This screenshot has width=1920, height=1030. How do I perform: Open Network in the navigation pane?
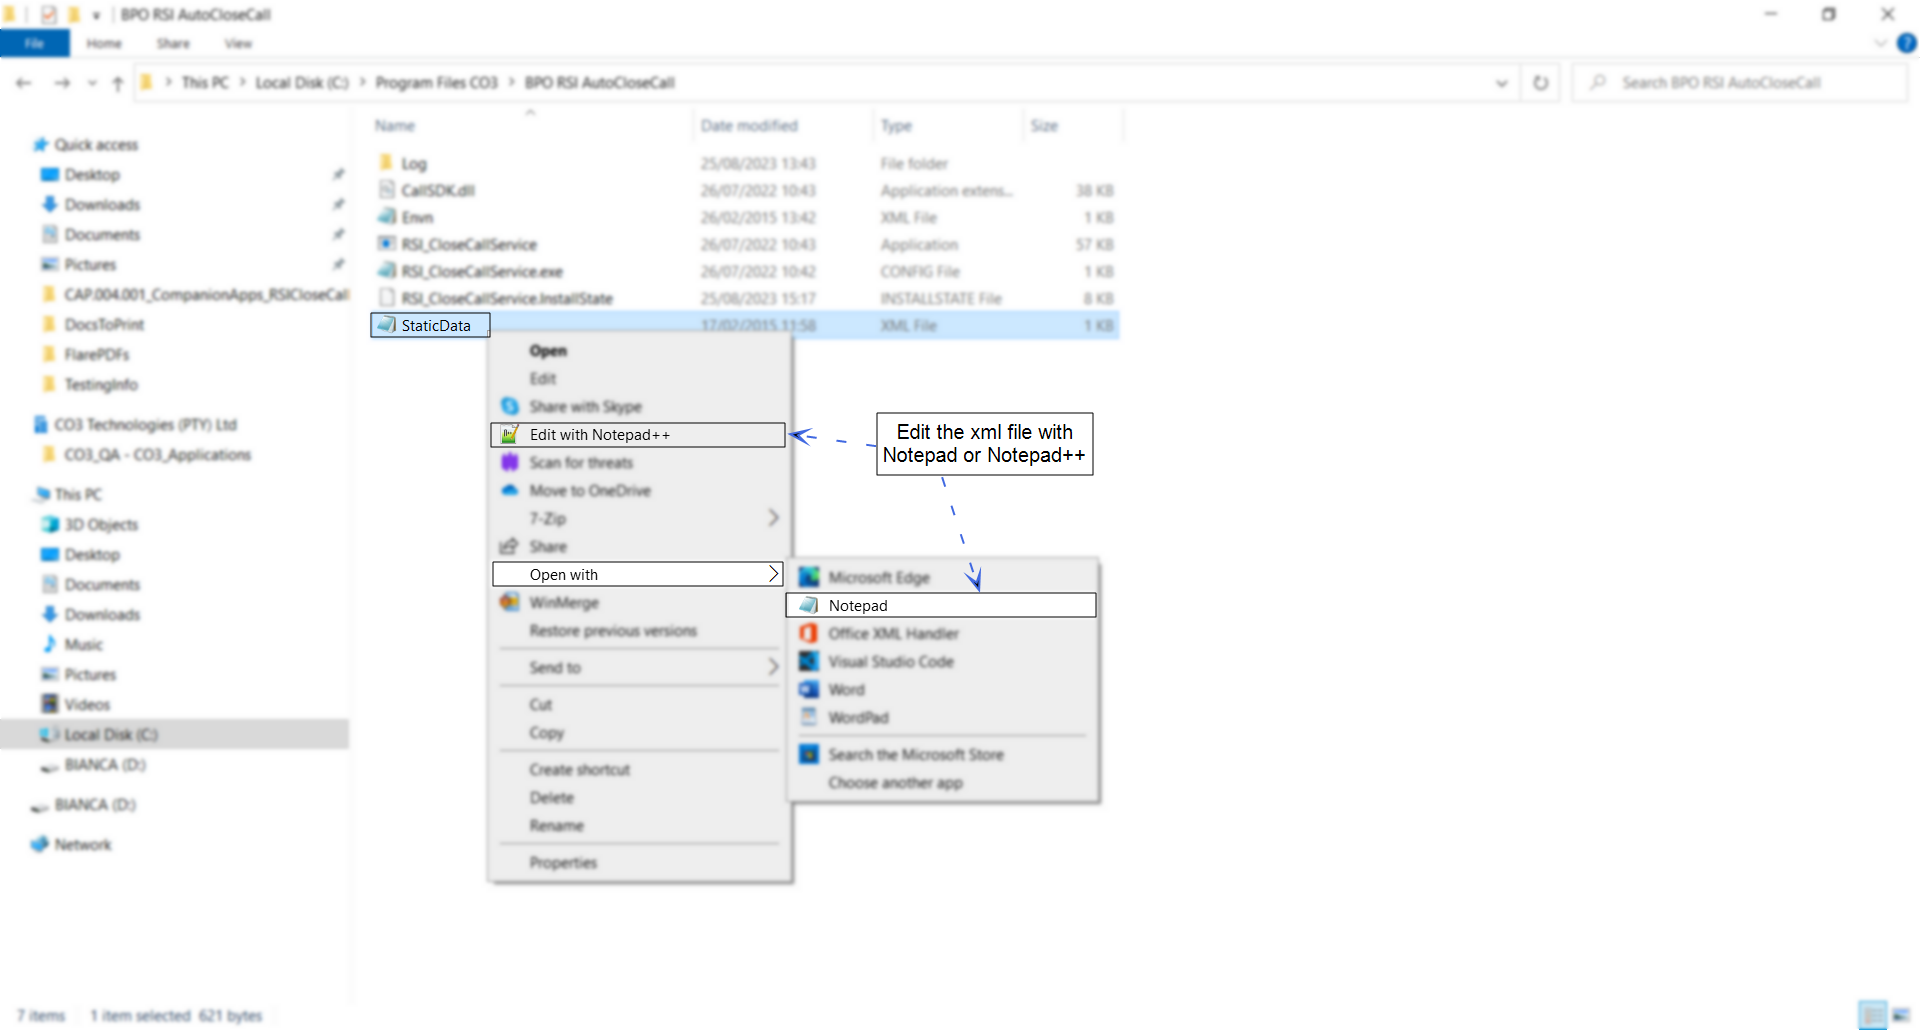coord(83,844)
